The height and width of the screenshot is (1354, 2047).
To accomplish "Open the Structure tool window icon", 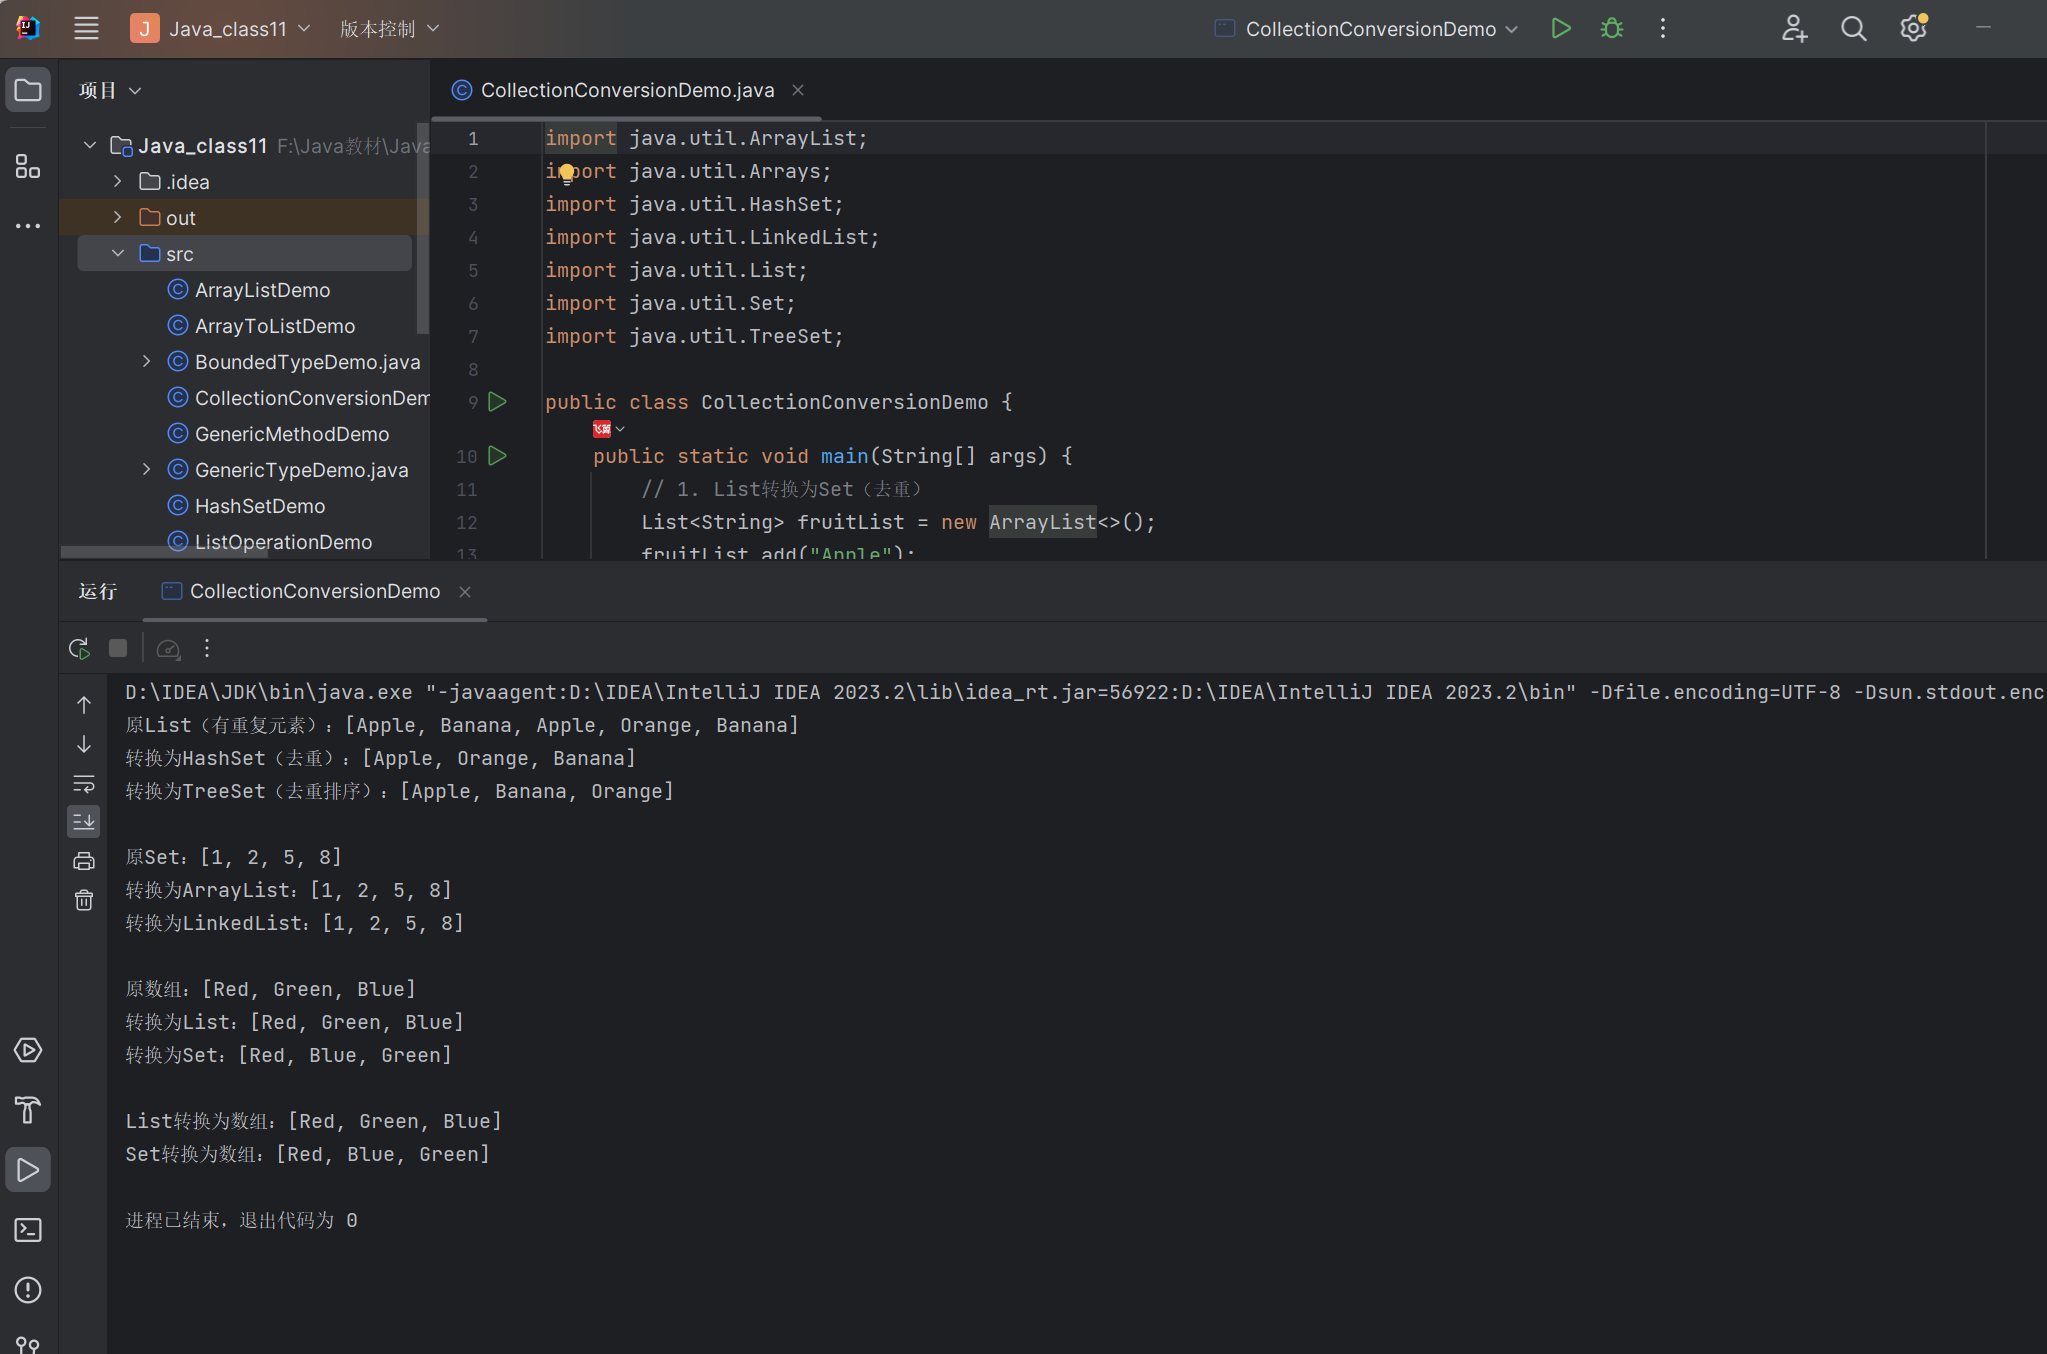I will point(28,166).
